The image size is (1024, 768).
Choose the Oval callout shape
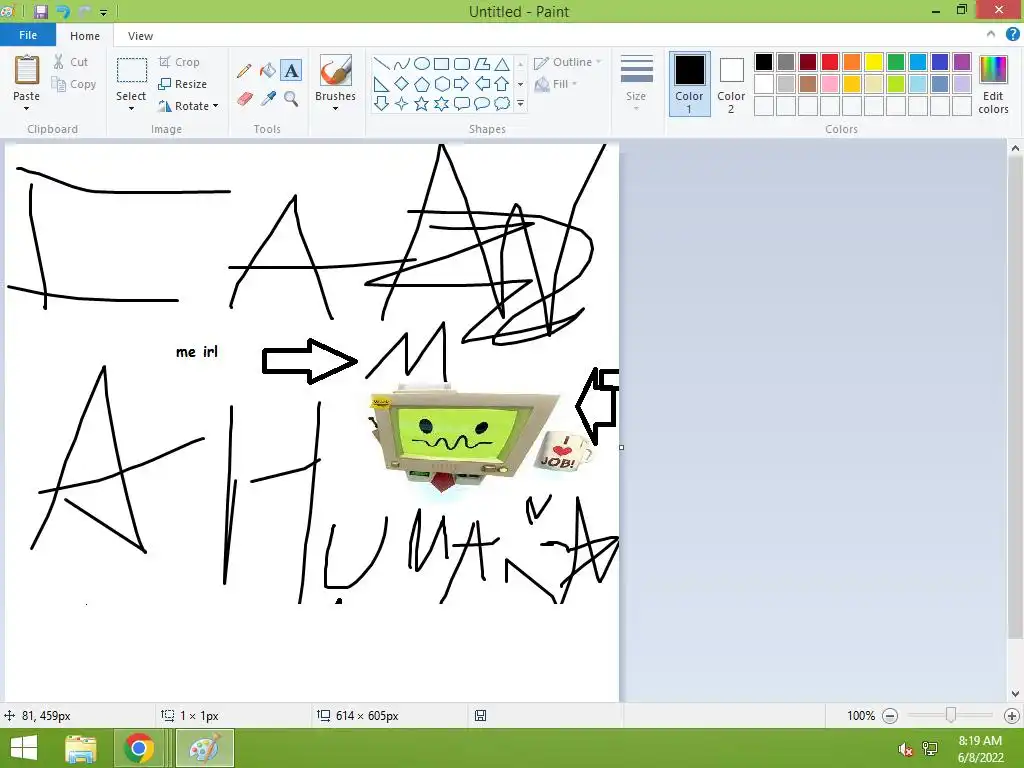pos(482,103)
